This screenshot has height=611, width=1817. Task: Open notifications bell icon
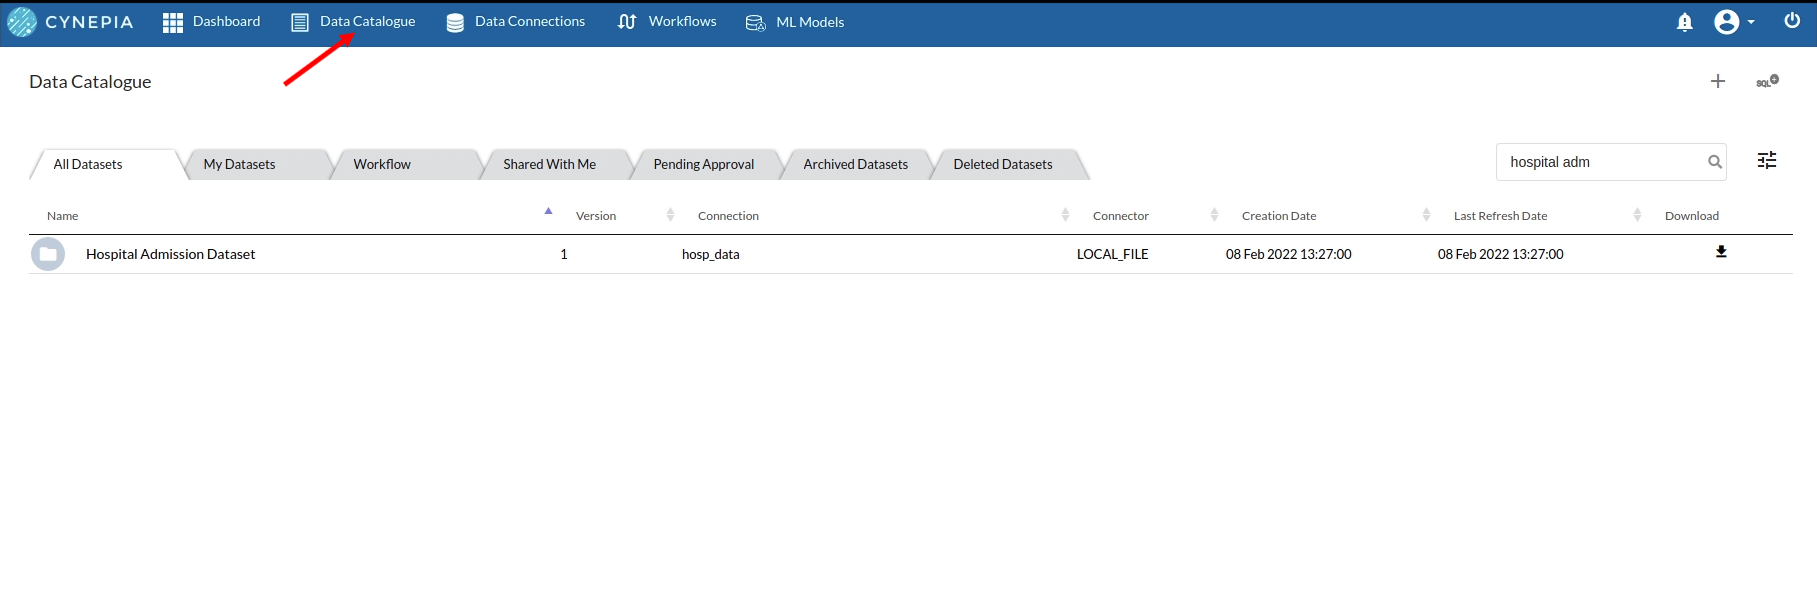tap(1685, 22)
